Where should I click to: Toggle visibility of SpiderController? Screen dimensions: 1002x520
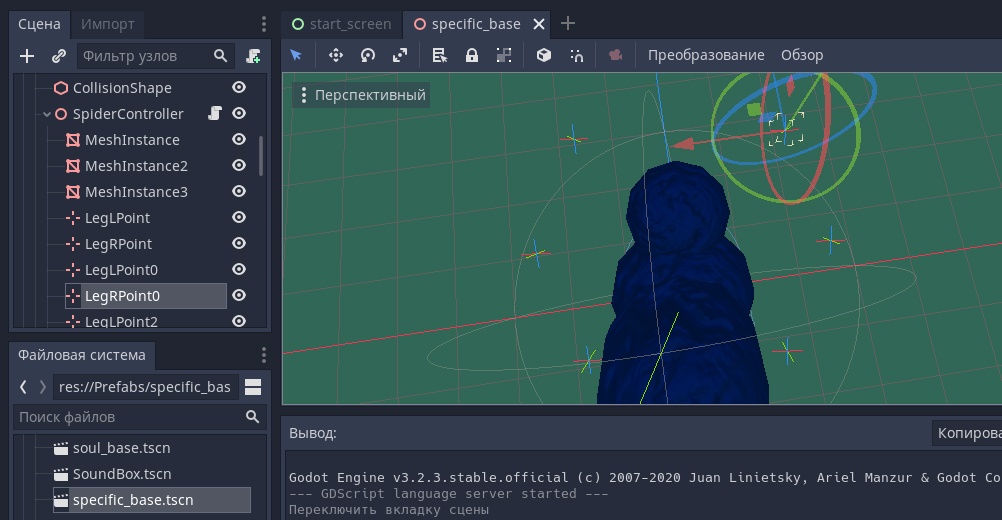tap(239, 114)
